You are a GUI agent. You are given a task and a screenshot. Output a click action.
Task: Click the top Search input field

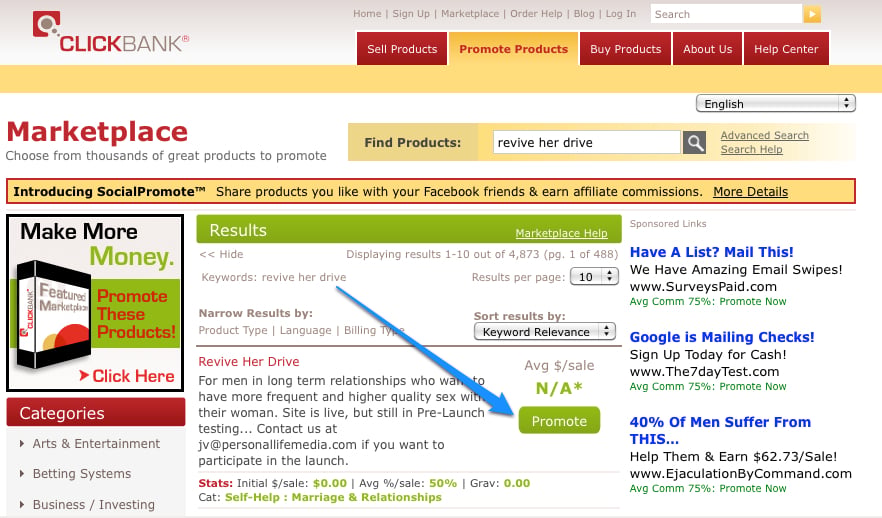tap(726, 14)
